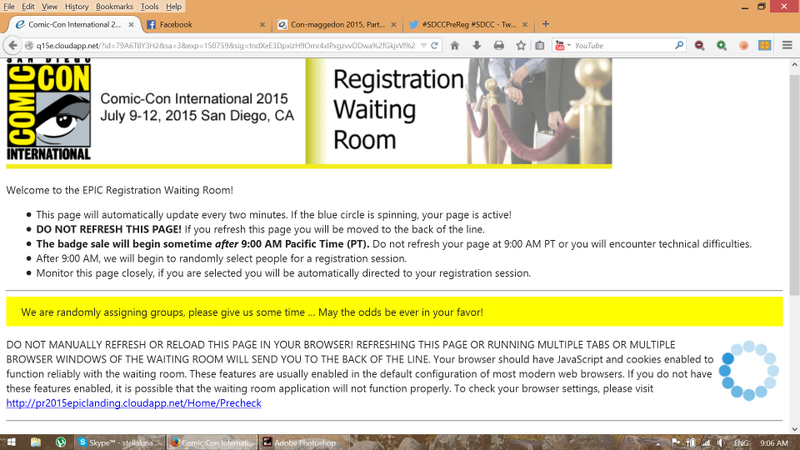This screenshot has height=450, width=800.
Task: Click the reload icon in the address bar
Action: pos(435,45)
